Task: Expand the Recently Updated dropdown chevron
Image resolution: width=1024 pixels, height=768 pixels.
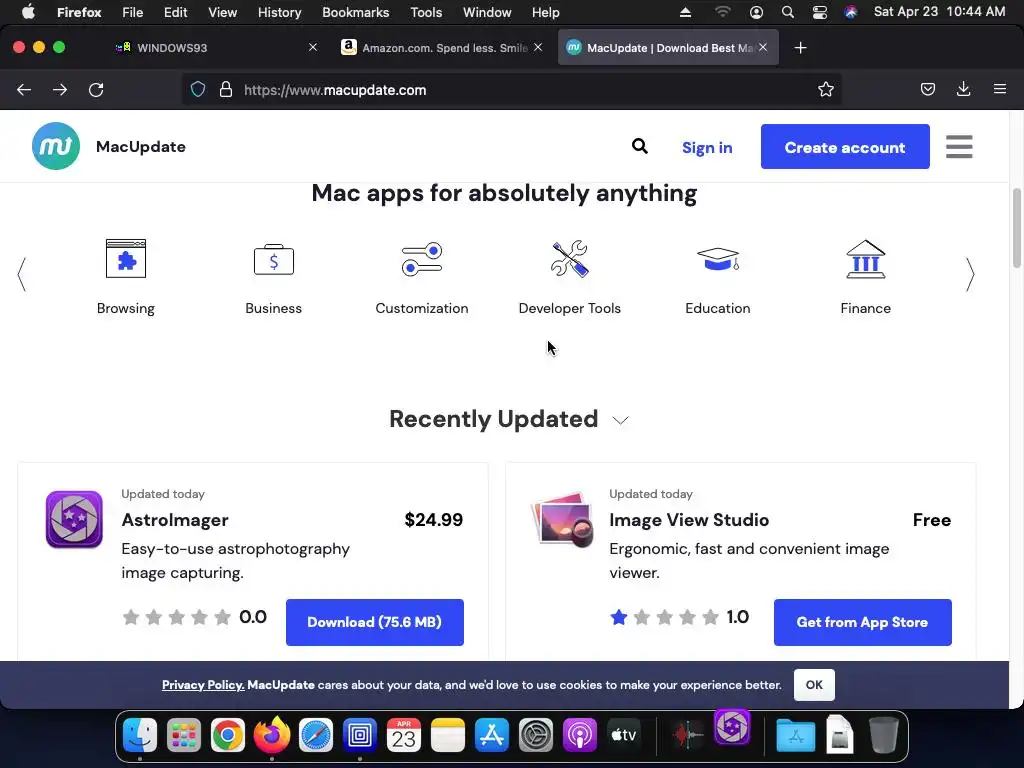Action: point(620,420)
